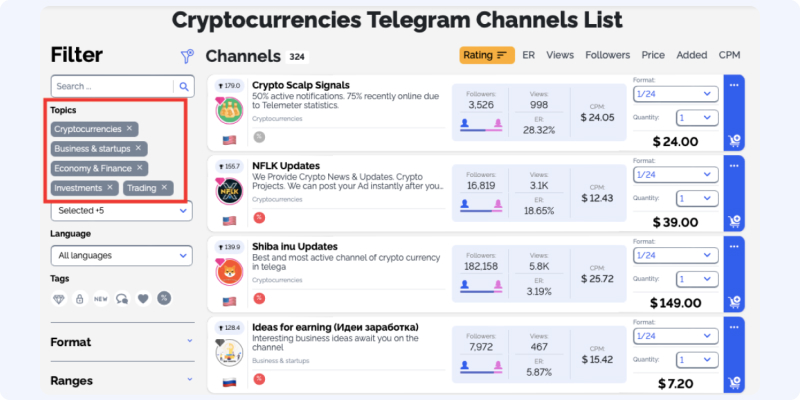Sort channels by CPM tab

(729, 55)
